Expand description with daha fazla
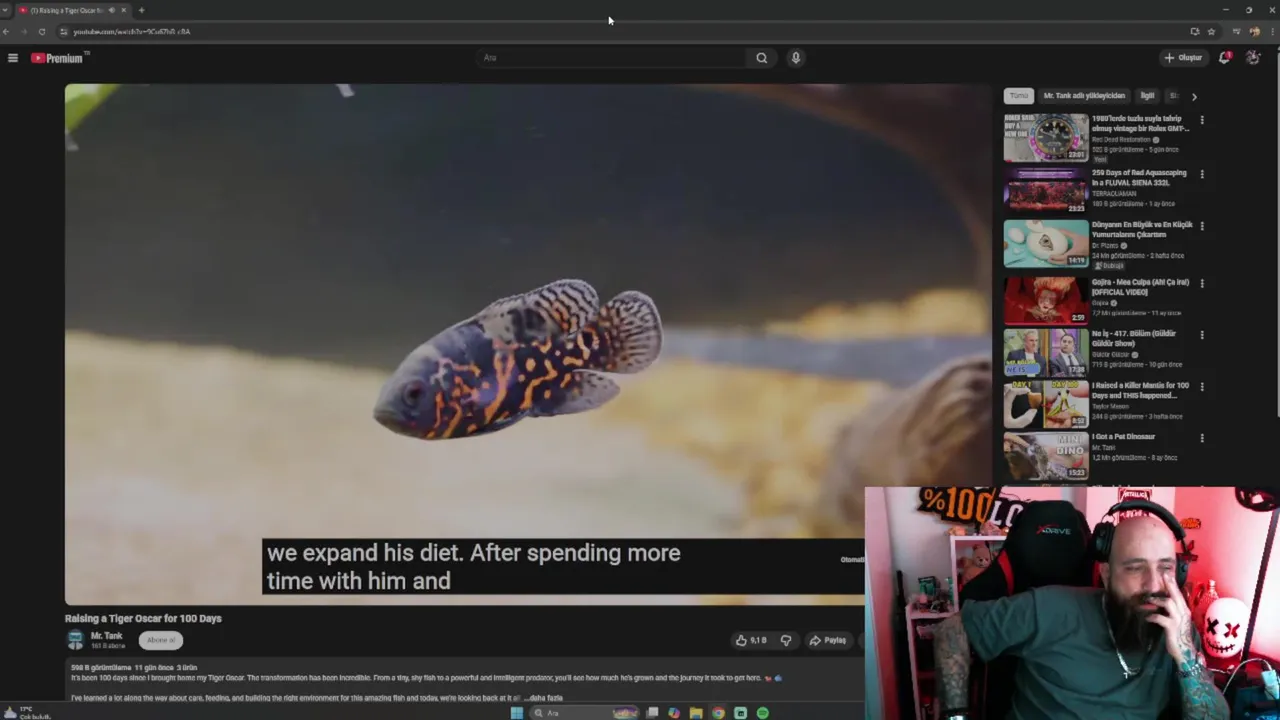This screenshot has width=1280, height=720. point(545,698)
